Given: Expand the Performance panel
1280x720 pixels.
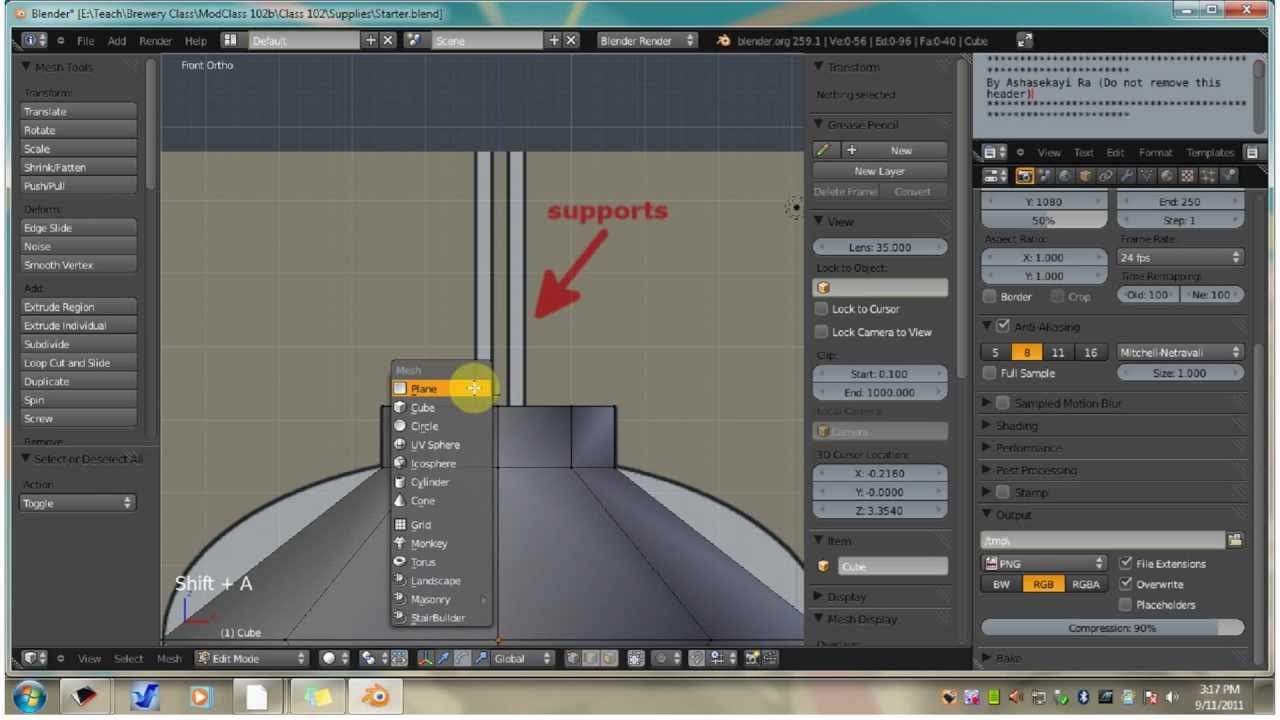Looking at the screenshot, I should [1028, 447].
